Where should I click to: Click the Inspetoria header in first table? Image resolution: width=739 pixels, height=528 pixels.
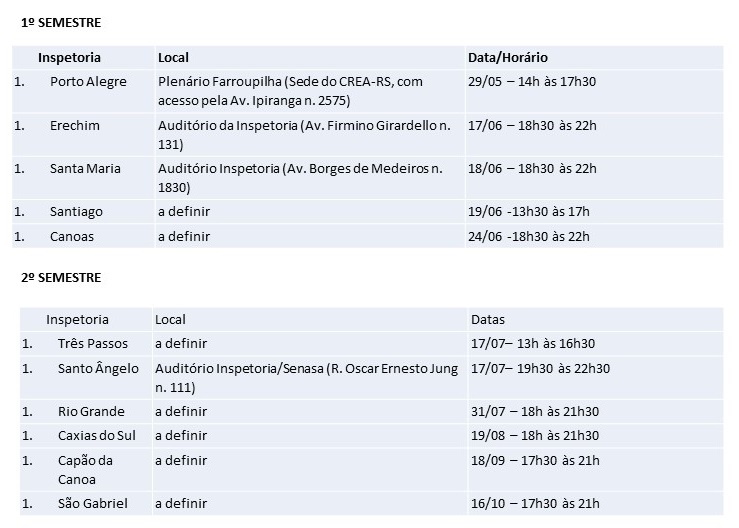[69, 58]
